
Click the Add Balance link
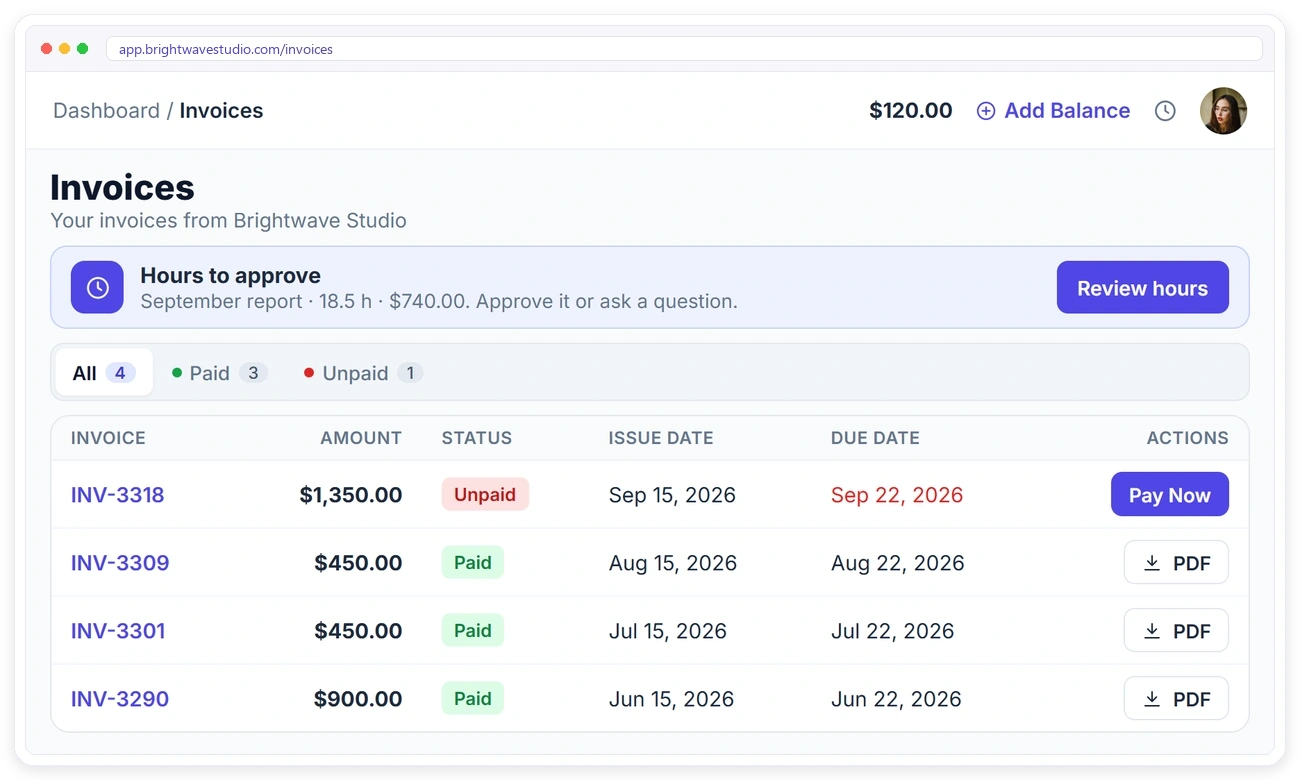(x=1053, y=111)
